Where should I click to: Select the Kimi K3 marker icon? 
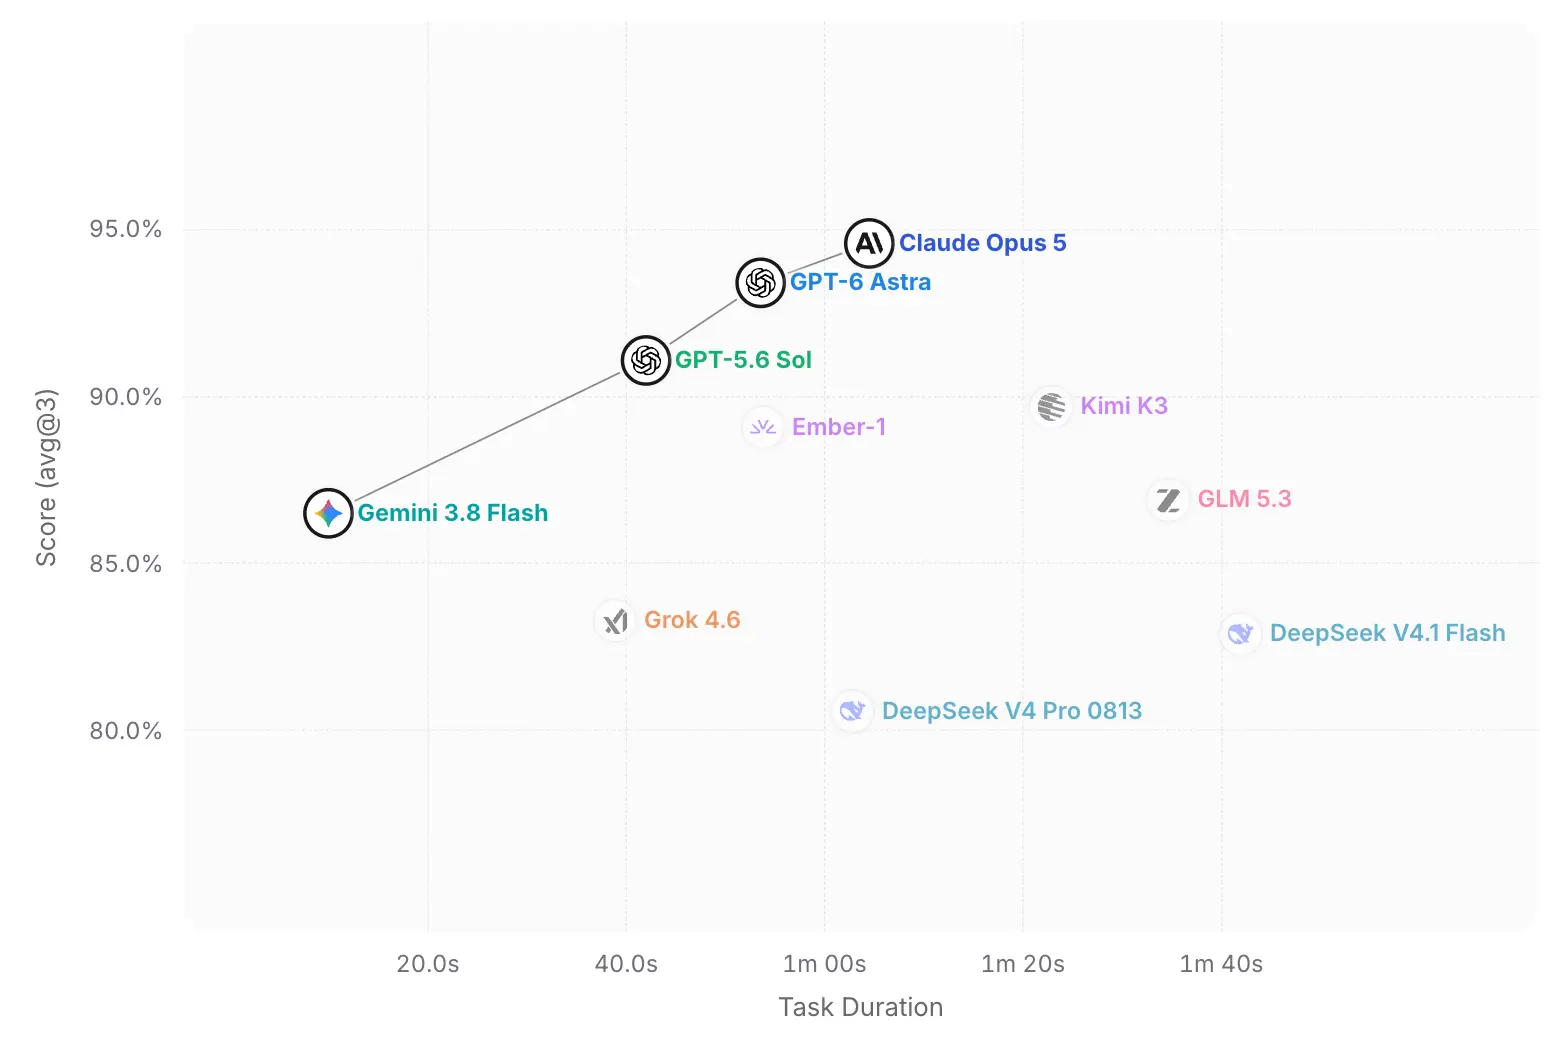pos(1051,407)
